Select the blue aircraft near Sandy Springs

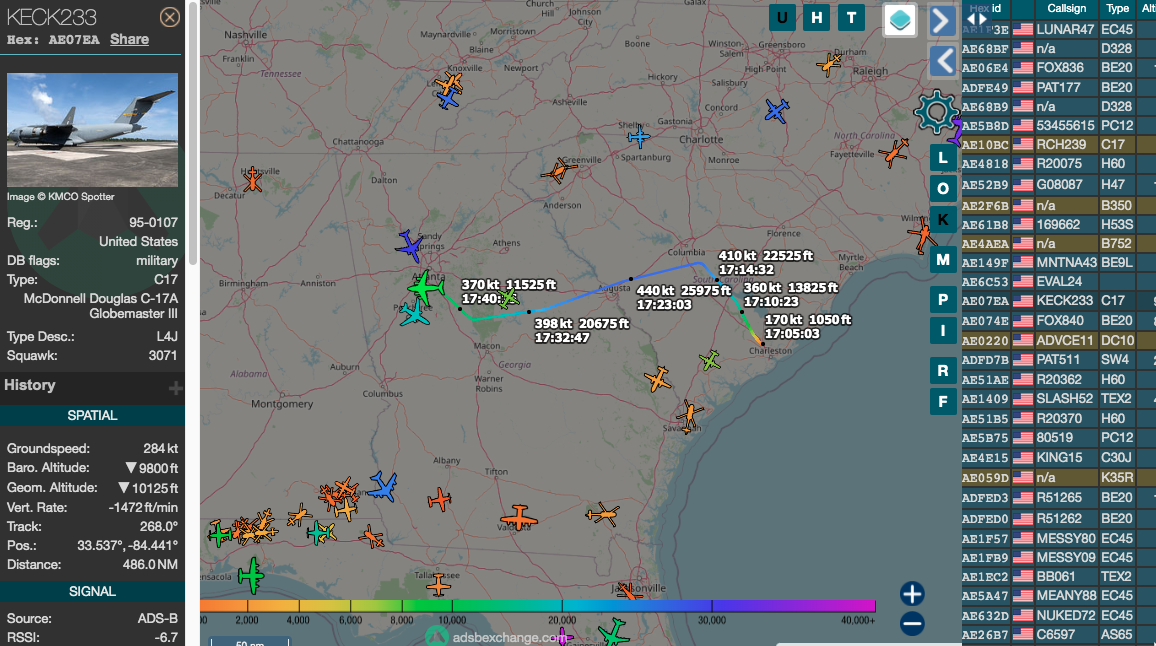[x=409, y=246]
